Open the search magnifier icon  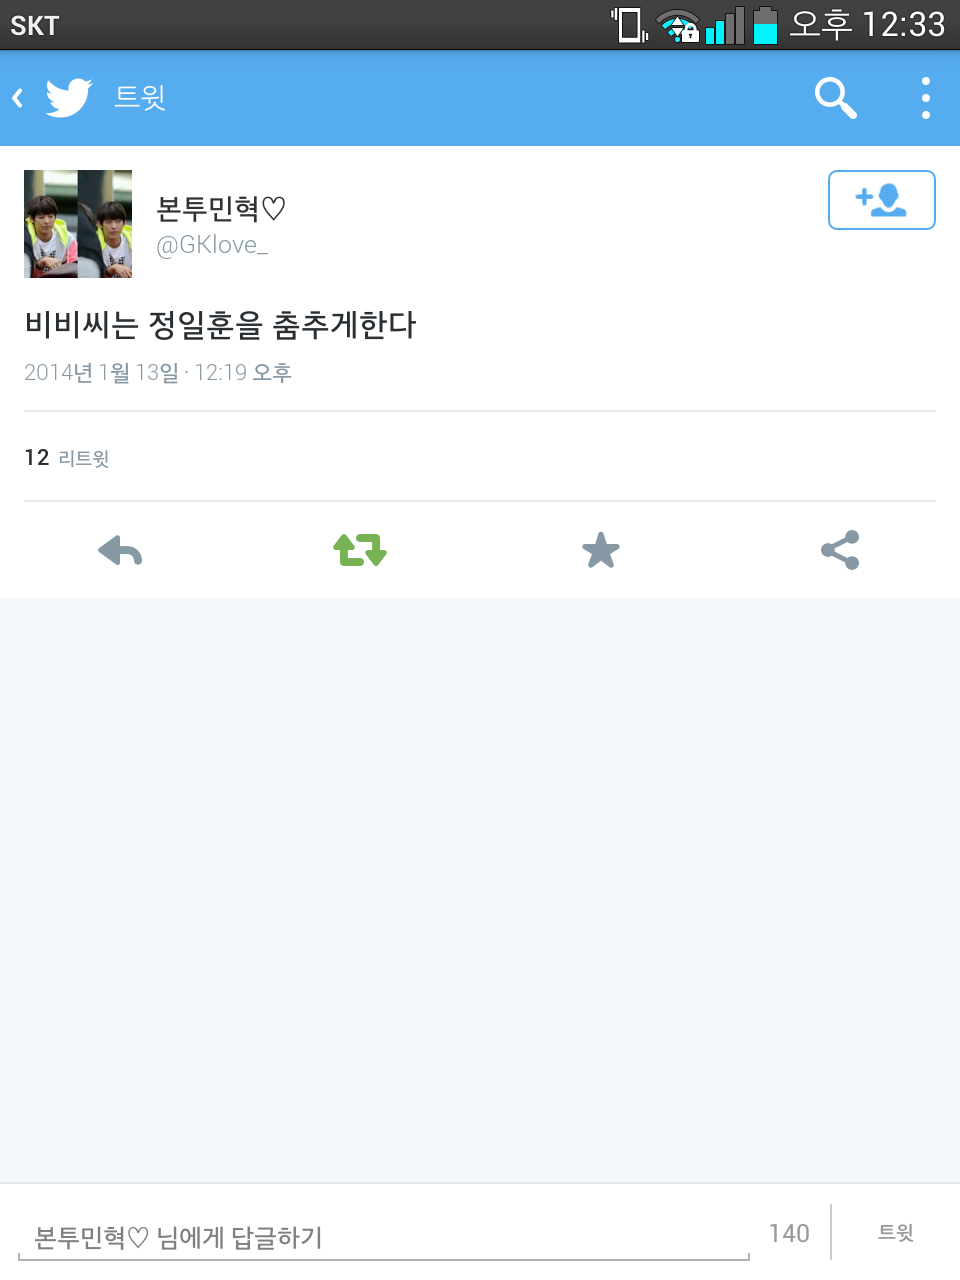pyautogui.click(x=836, y=98)
